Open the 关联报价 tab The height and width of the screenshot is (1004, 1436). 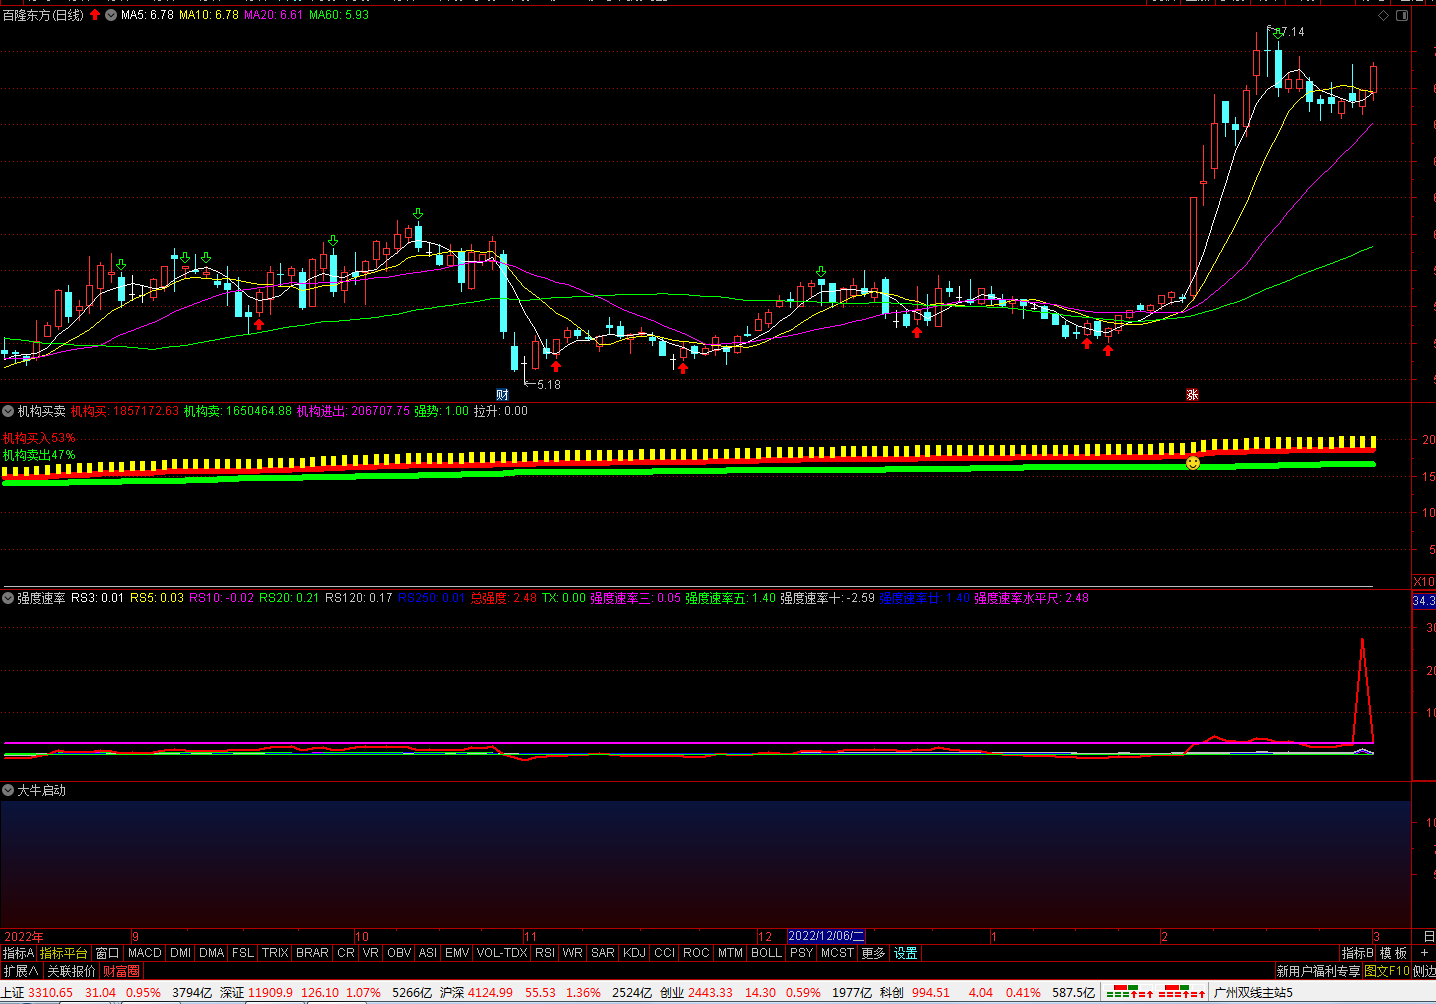coord(71,971)
